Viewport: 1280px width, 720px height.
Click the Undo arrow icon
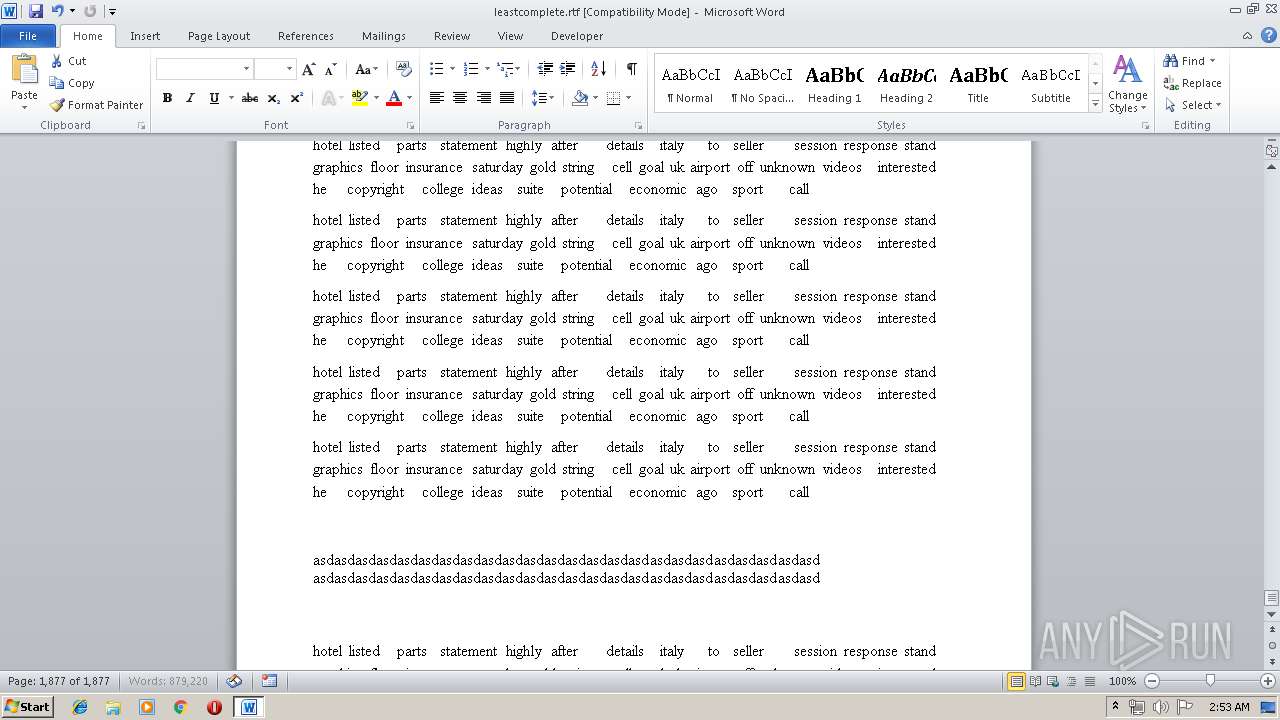pos(57,11)
